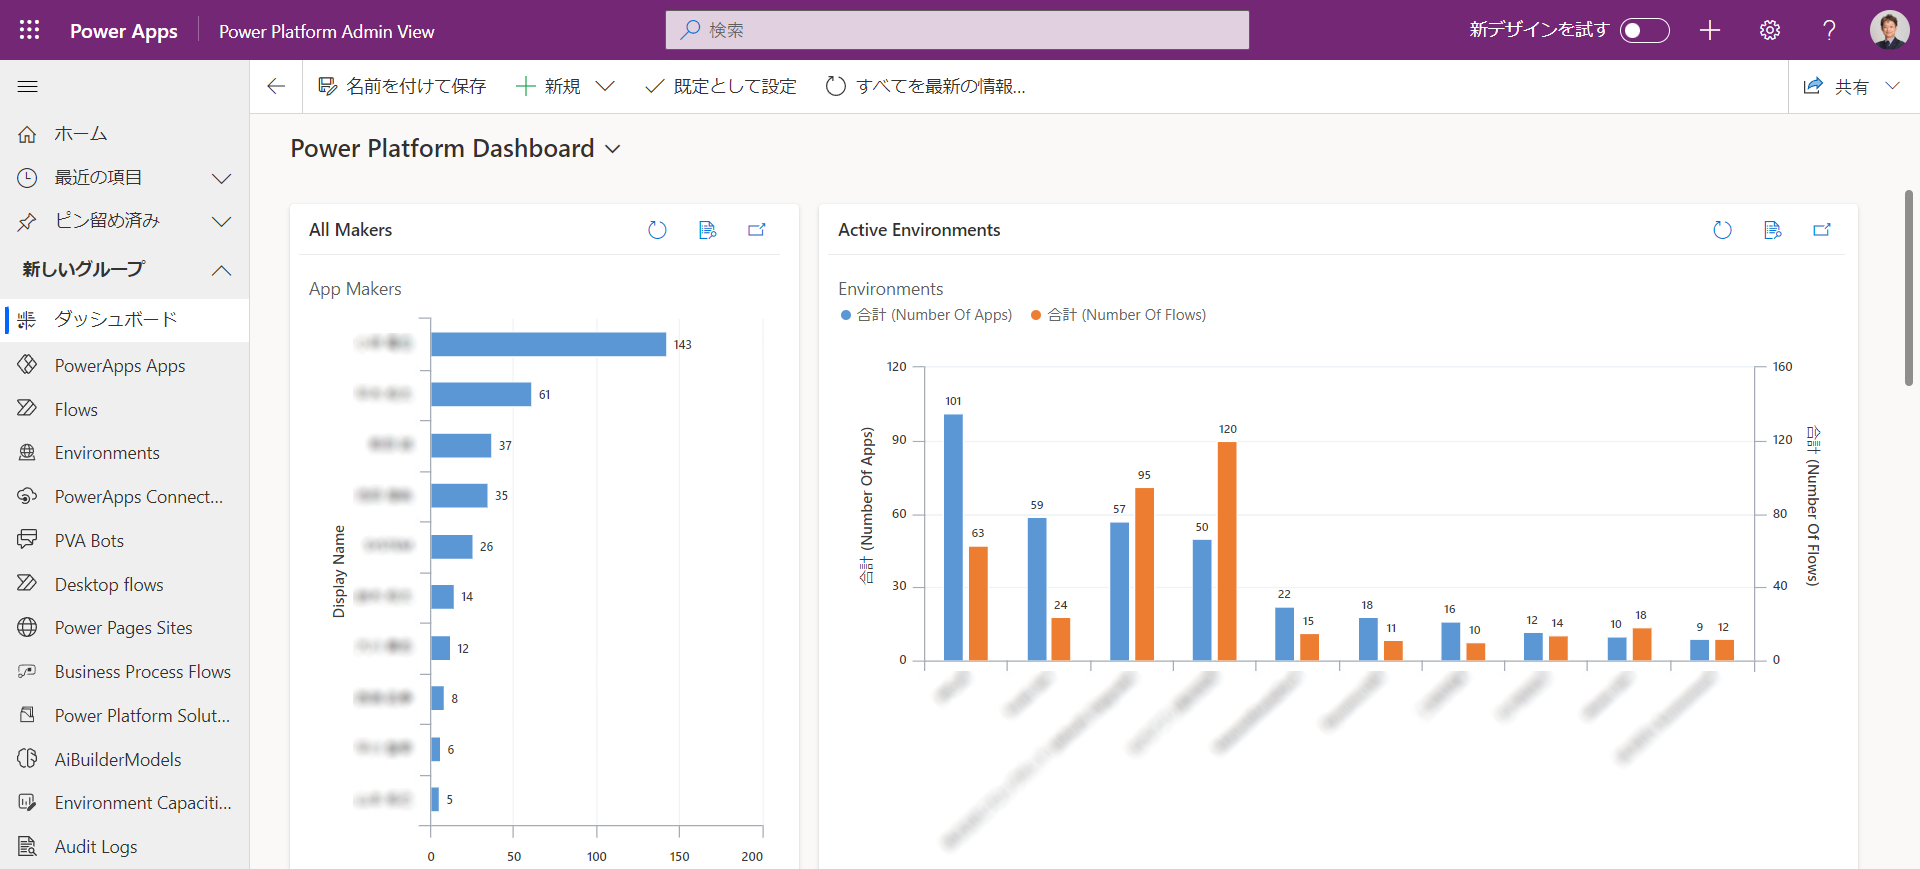Expand the Active Environments chart
The width and height of the screenshot is (1920, 869).
pos(1822,230)
